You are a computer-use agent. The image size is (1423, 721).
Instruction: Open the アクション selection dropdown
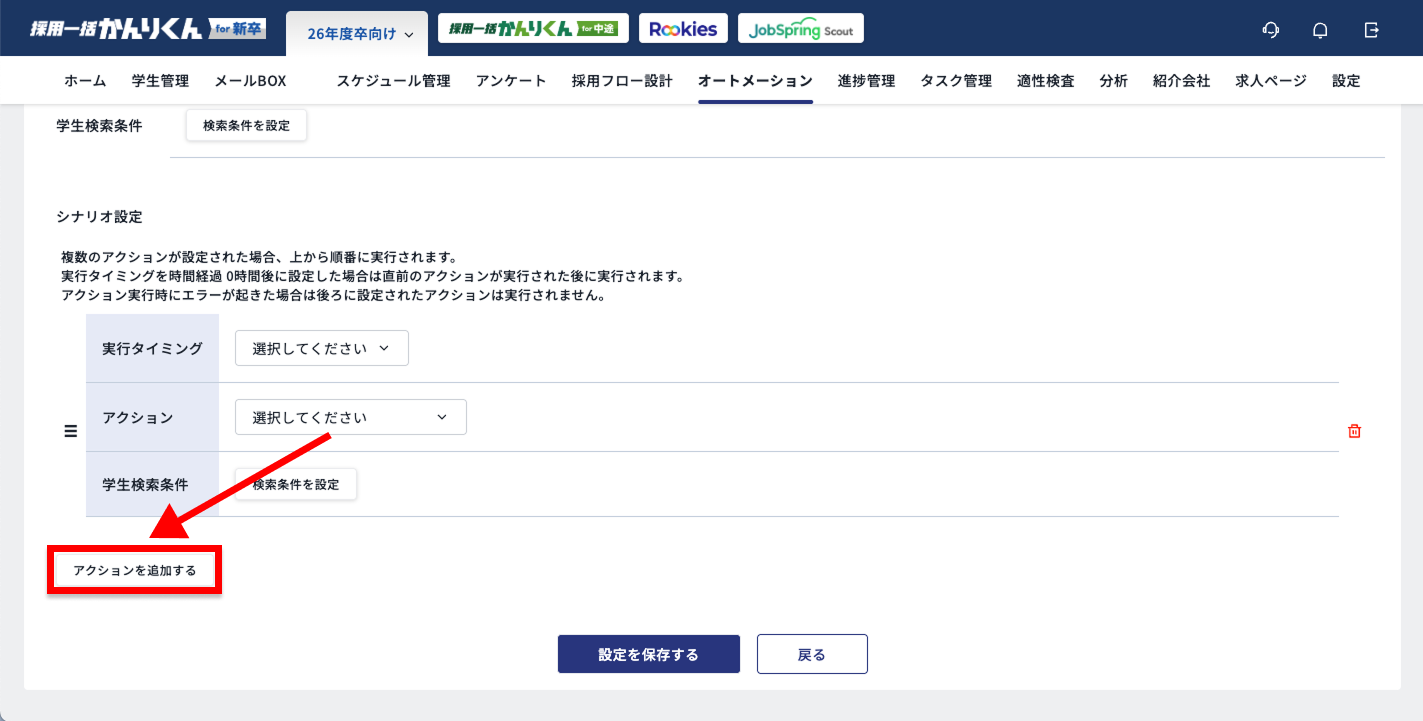(350, 417)
